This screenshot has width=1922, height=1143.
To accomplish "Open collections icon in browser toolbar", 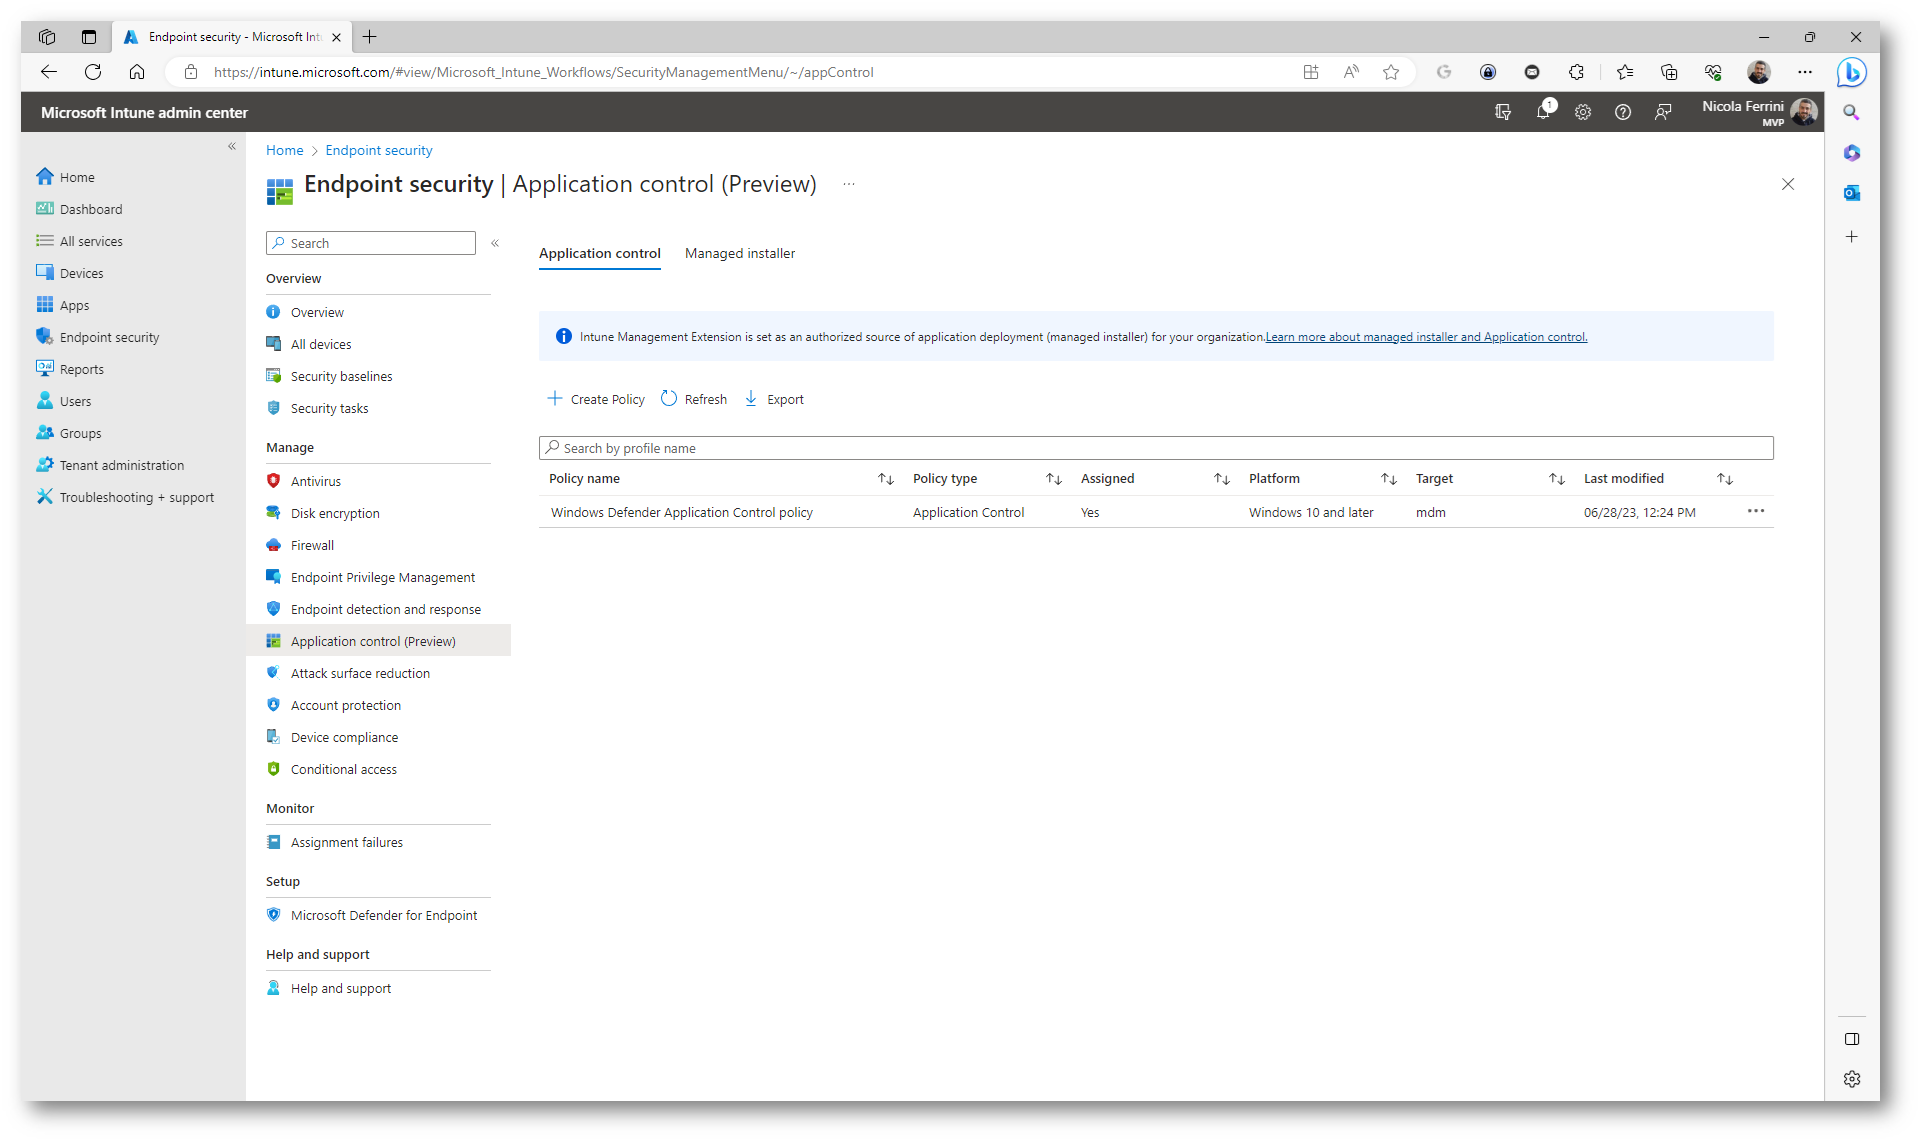I will point(1669,72).
